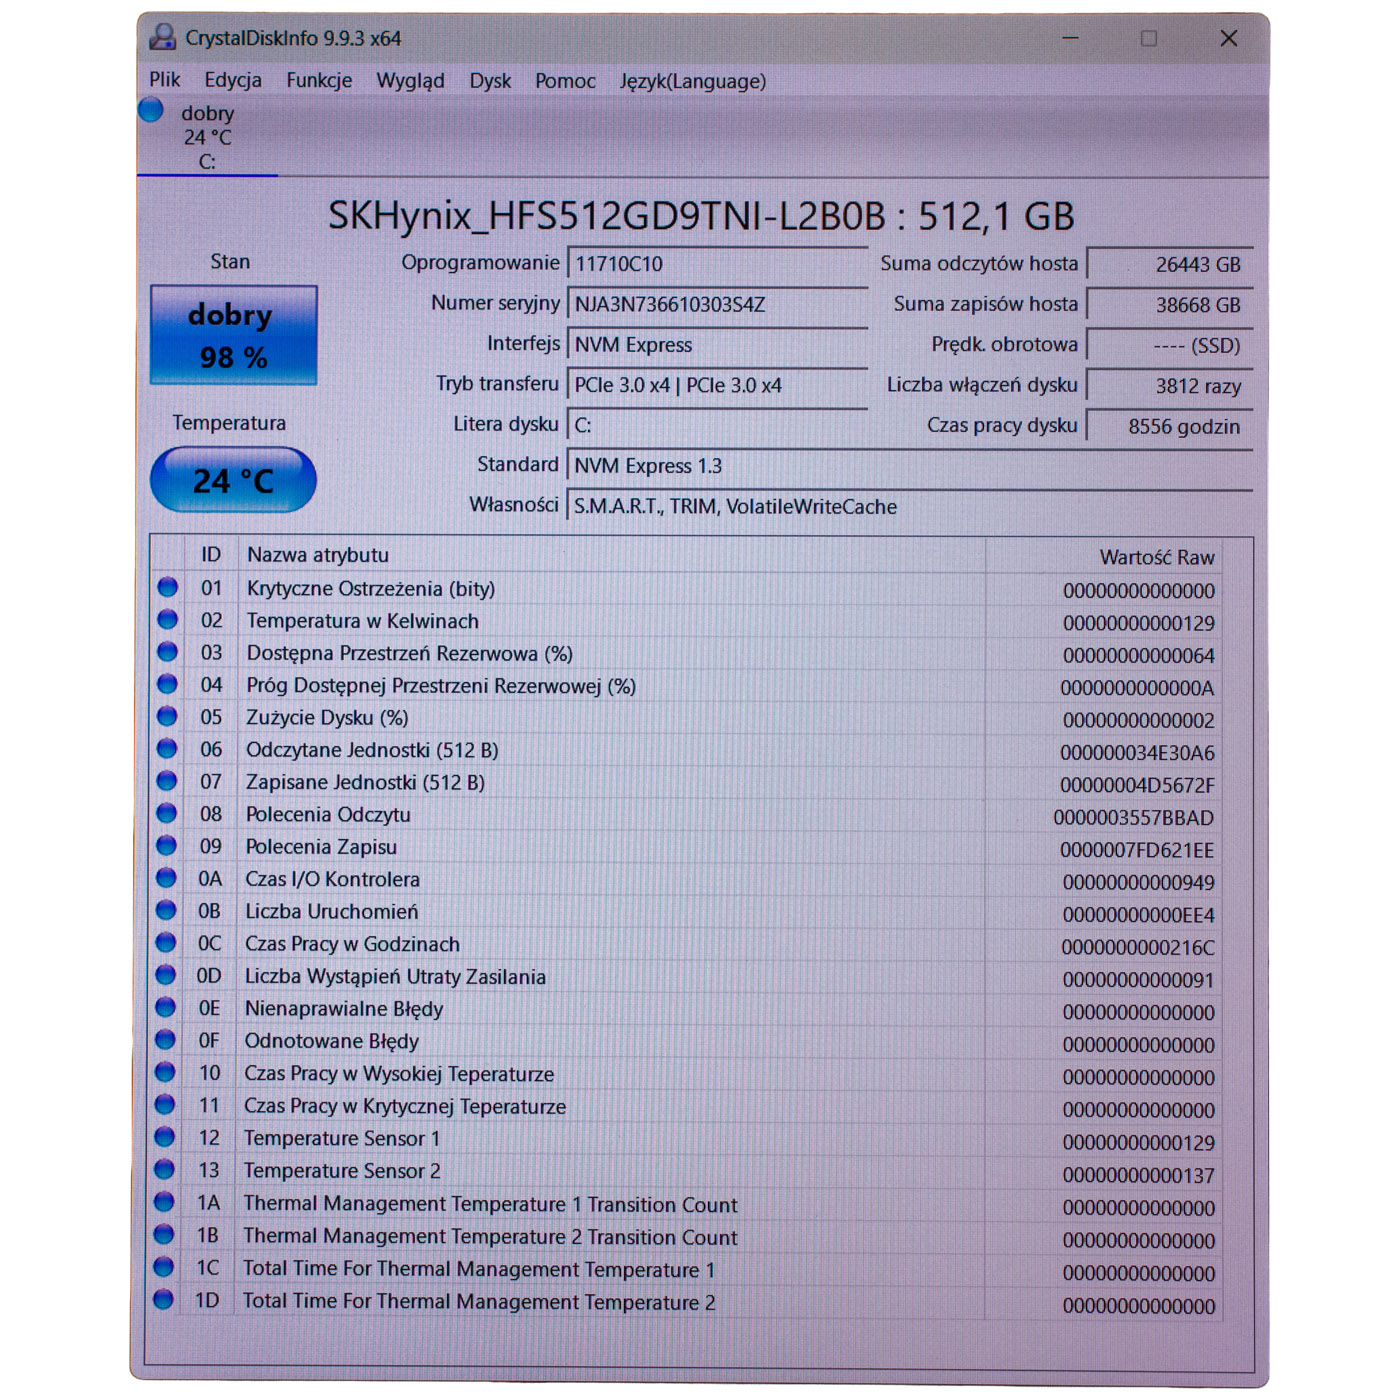Click the 24 °C temperature button
Image resolution: width=1400 pixels, height=1400 pixels.
pyautogui.click(x=233, y=480)
